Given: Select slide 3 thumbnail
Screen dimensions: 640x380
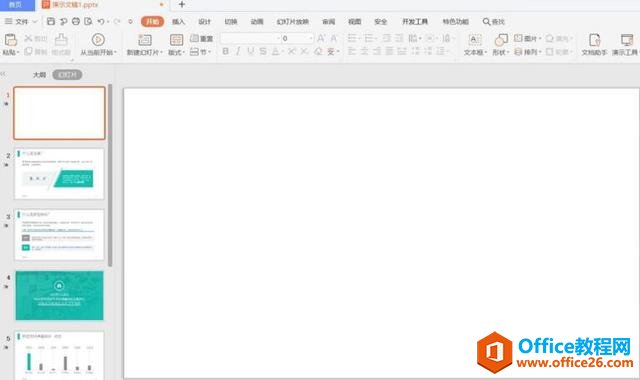Looking at the screenshot, I should tap(59, 235).
